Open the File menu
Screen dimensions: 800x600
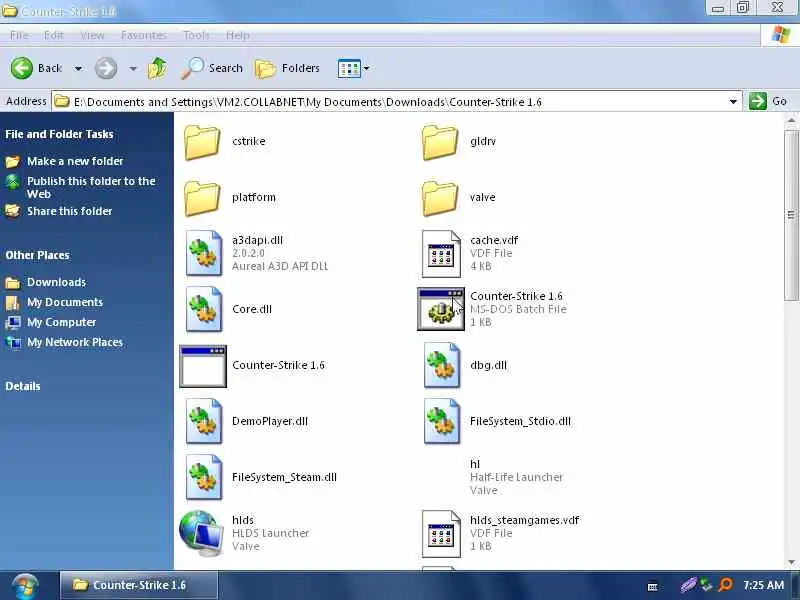click(x=19, y=35)
